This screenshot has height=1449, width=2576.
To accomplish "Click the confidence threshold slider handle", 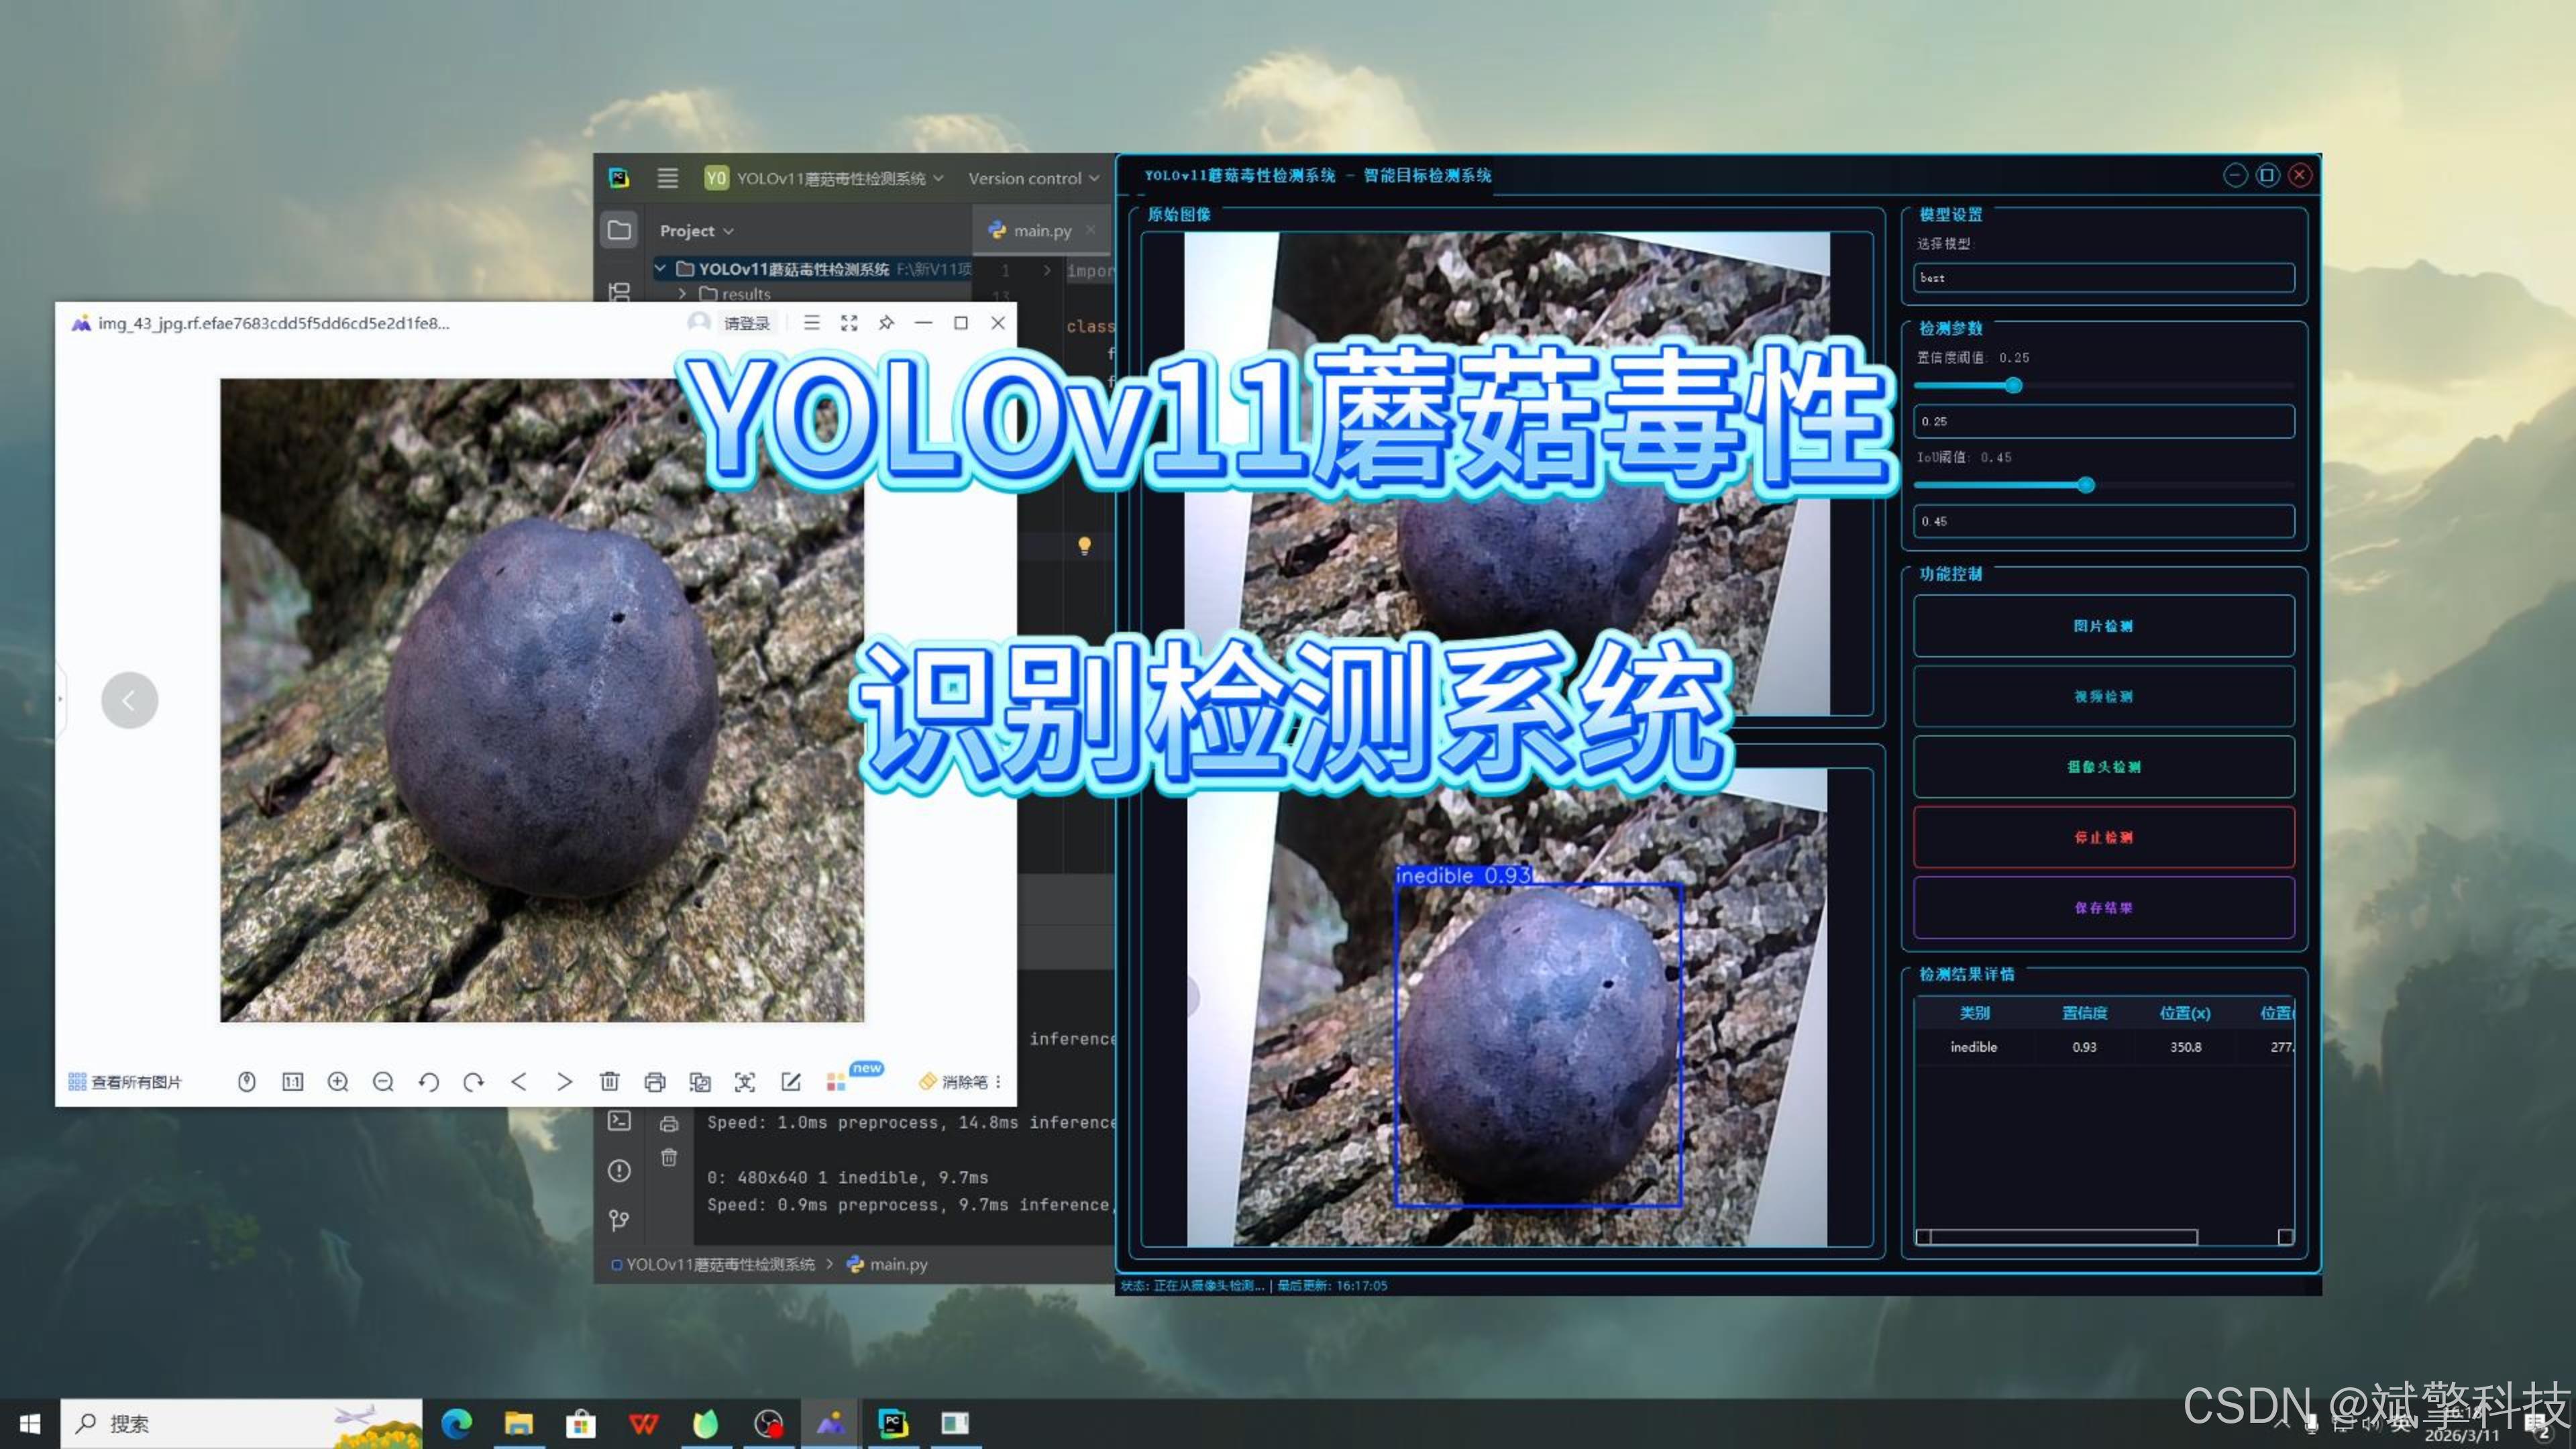I will pos(2014,386).
